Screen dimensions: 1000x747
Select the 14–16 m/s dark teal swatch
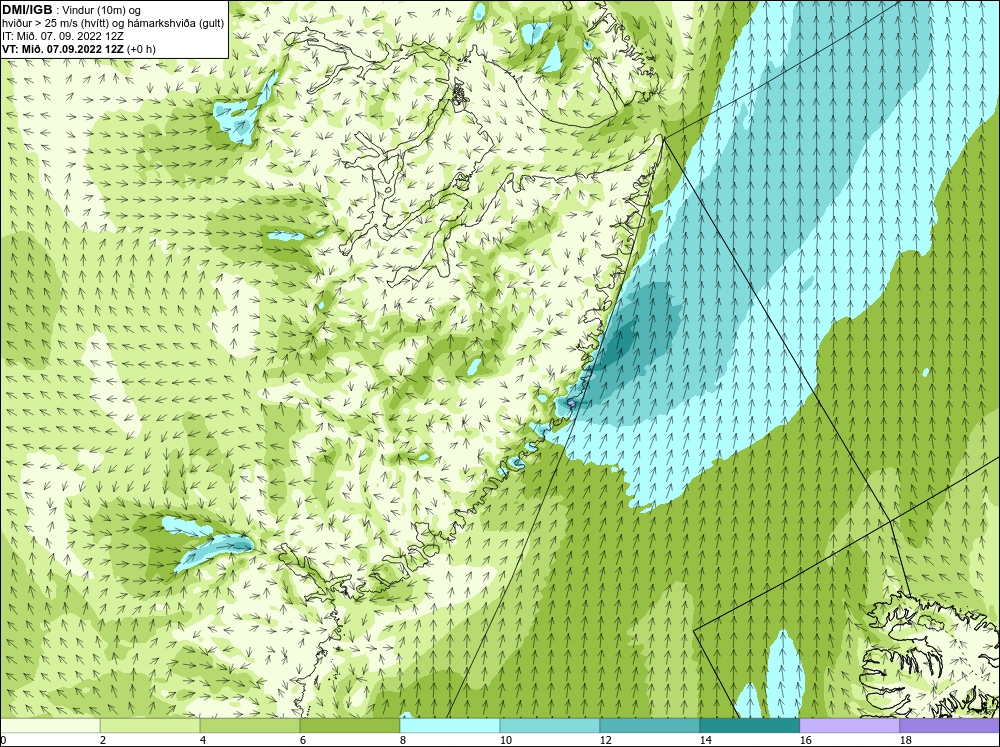[x=749, y=725]
